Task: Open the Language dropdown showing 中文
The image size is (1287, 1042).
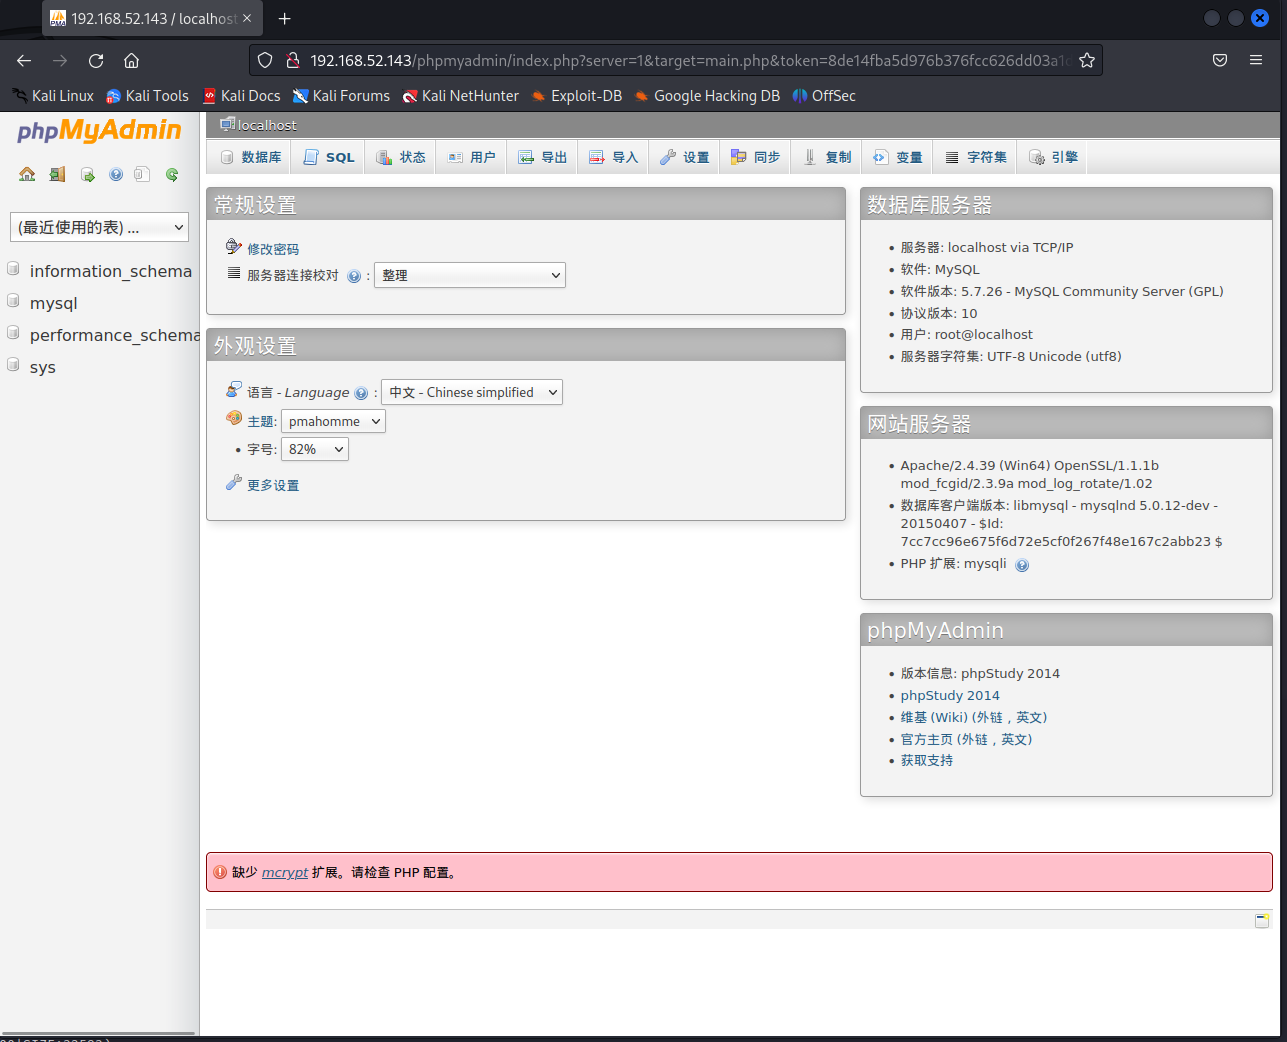Action: click(x=472, y=392)
